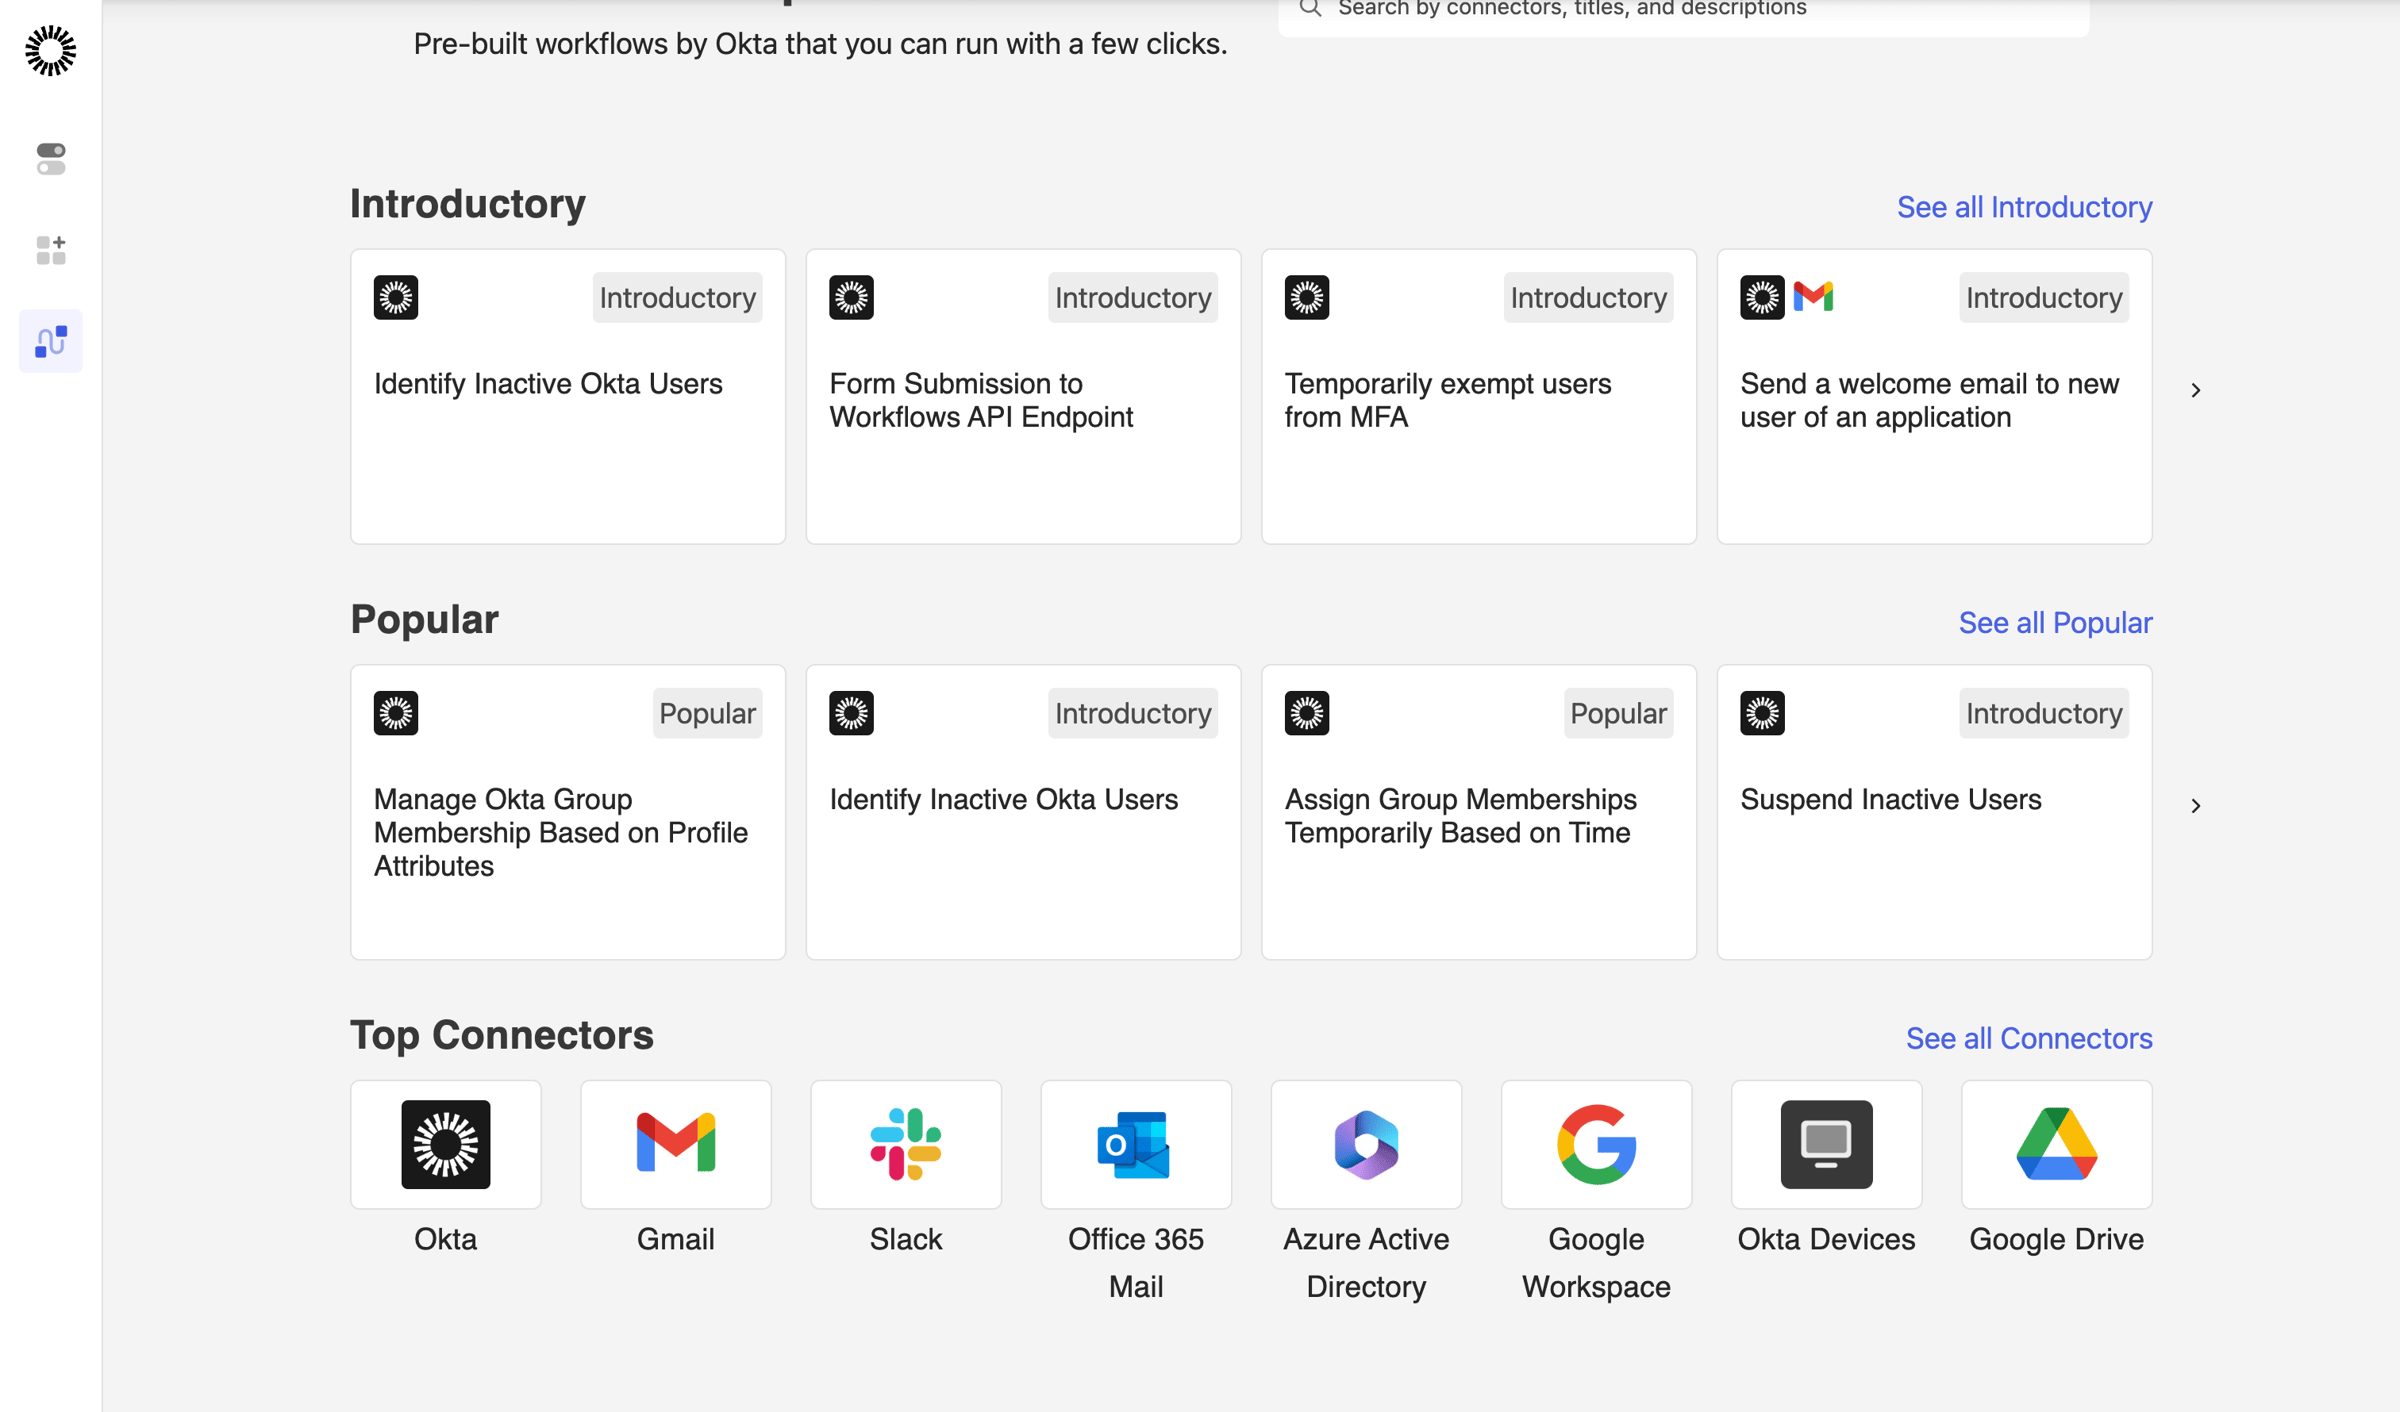Click the Gmail label under the connector
The image size is (2400, 1412).
[x=676, y=1239]
